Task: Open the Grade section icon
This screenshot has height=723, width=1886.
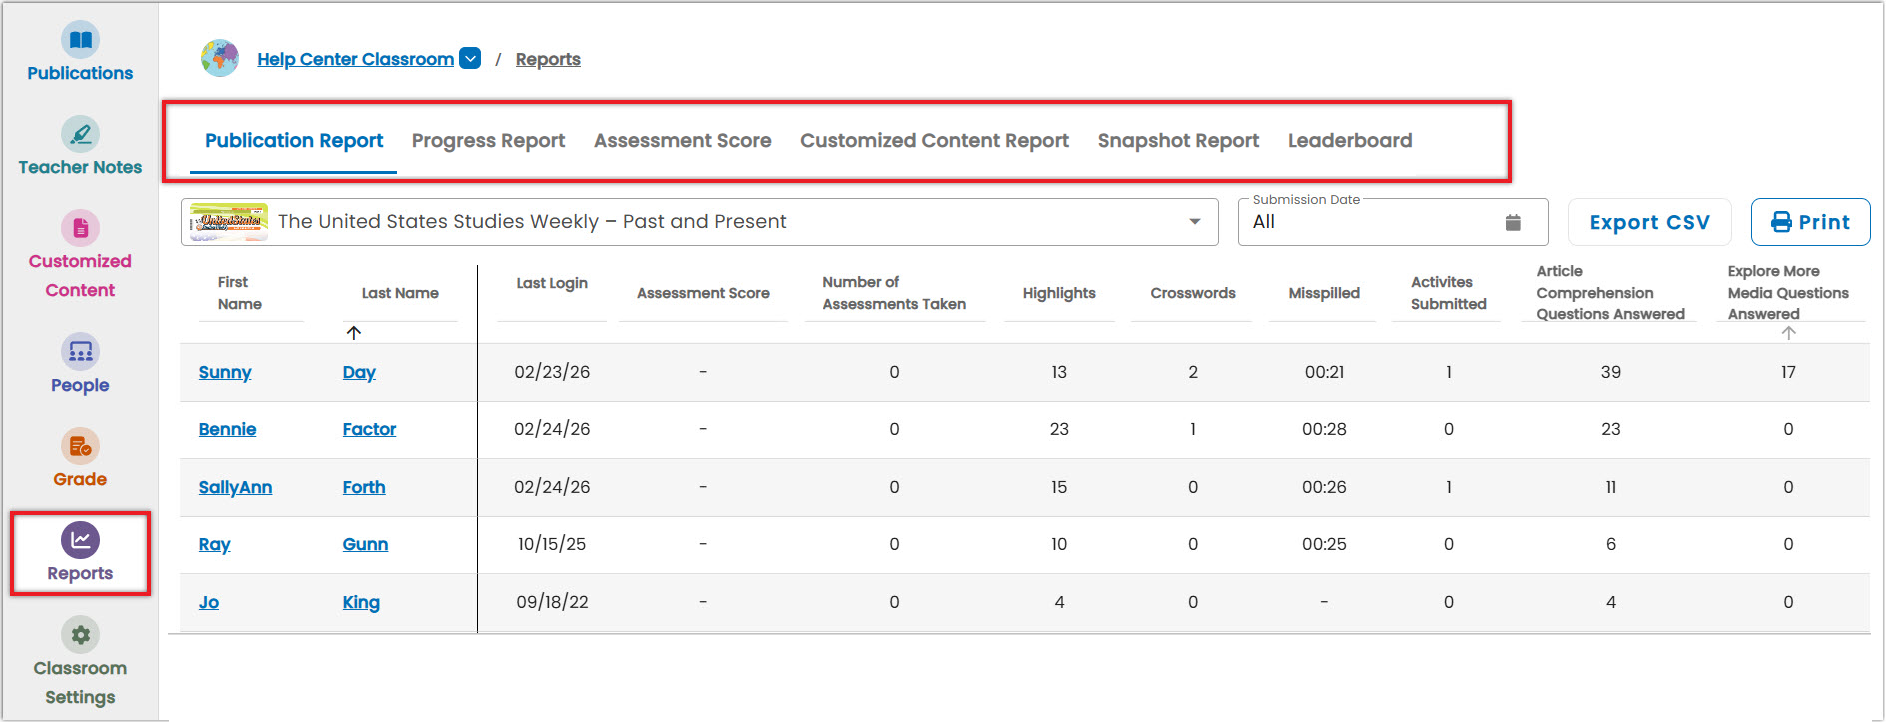Action: (80, 446)
